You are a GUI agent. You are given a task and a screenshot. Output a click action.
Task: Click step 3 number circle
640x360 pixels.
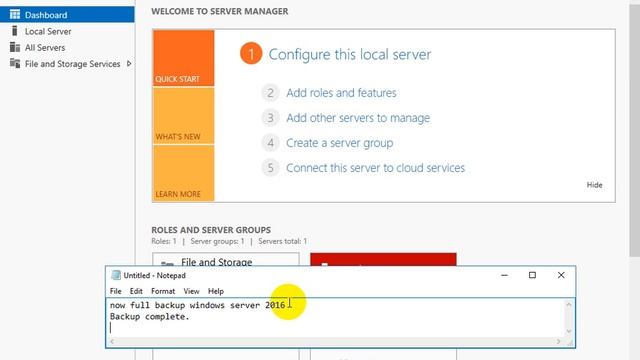pos(270,118)
